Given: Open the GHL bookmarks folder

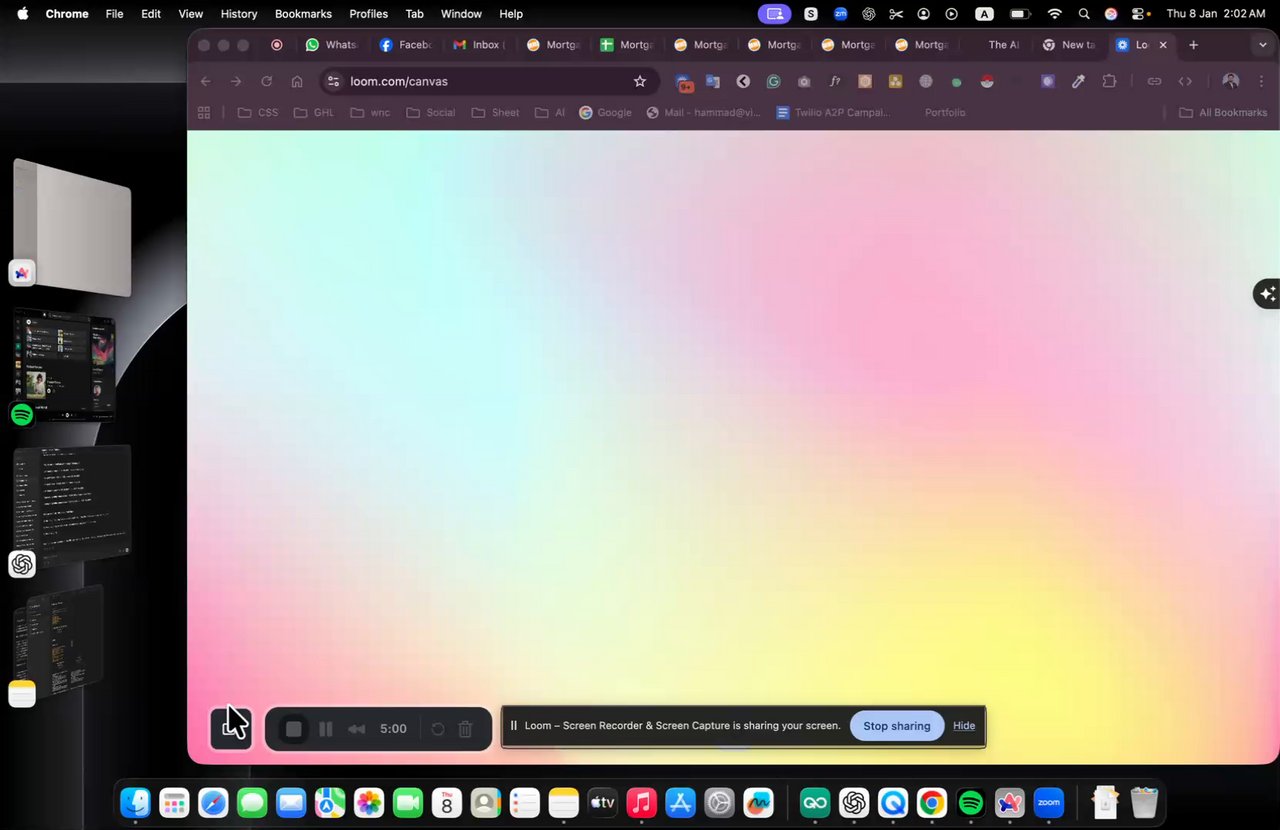Looking at the screenshot, I should click(314, 113).
